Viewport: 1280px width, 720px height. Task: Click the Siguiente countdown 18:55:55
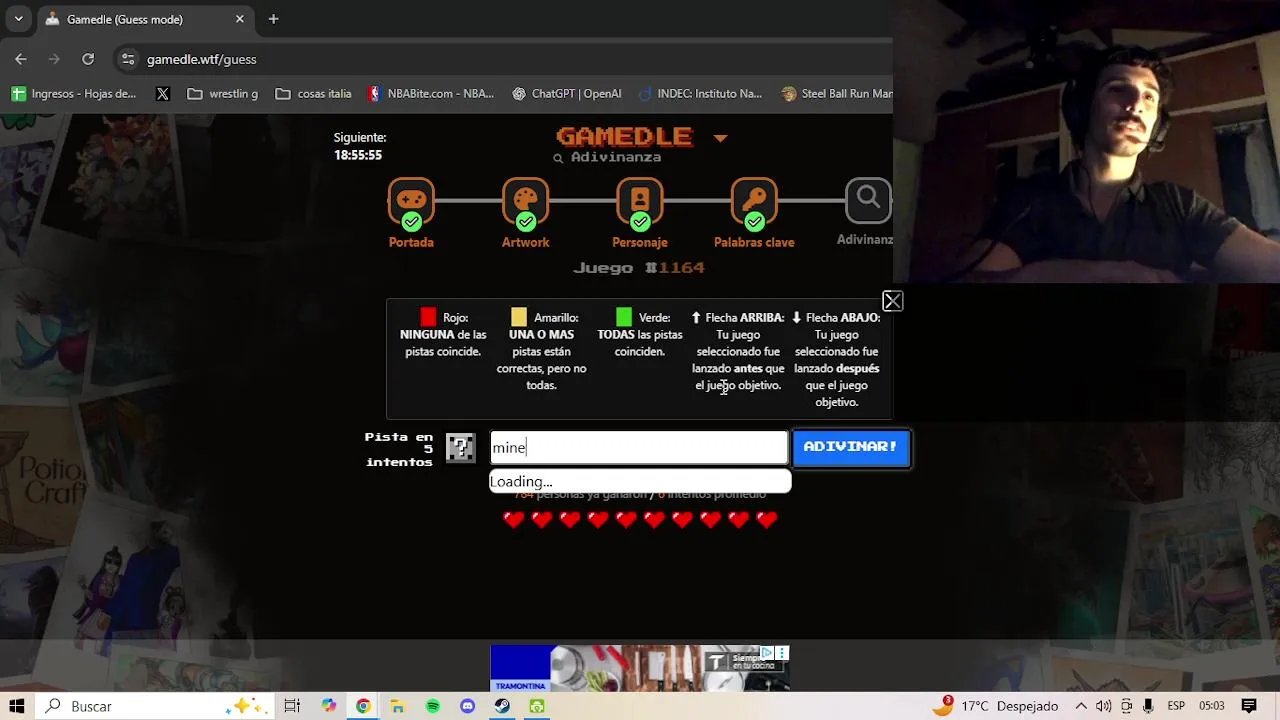coord(358,155)
